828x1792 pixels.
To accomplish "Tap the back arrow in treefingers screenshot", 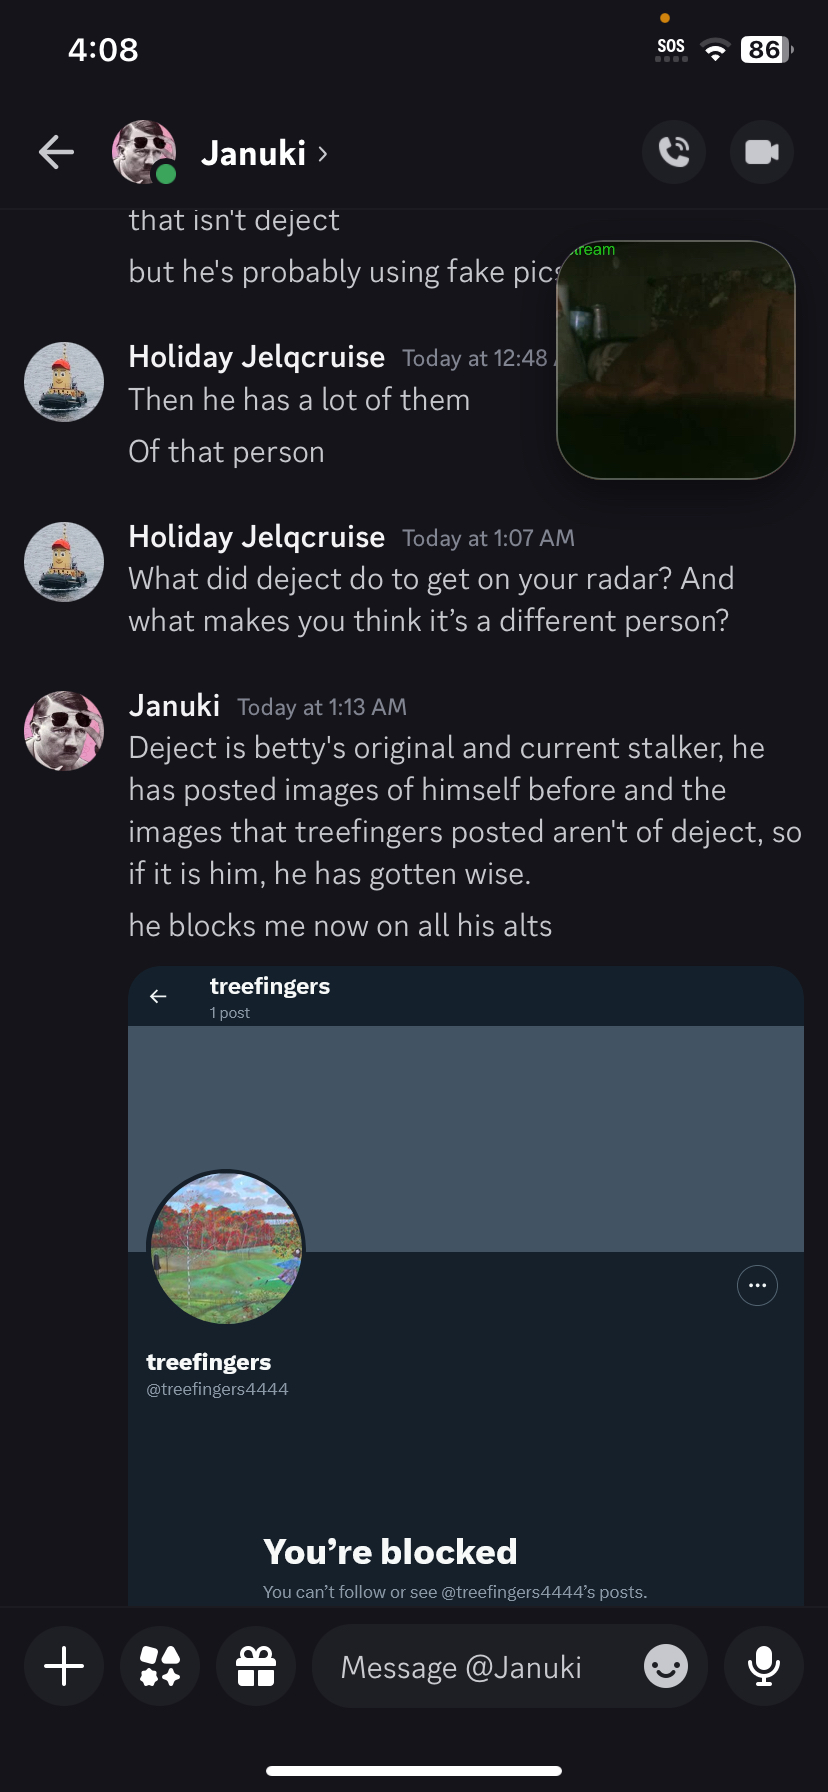I will coord(158,996).
